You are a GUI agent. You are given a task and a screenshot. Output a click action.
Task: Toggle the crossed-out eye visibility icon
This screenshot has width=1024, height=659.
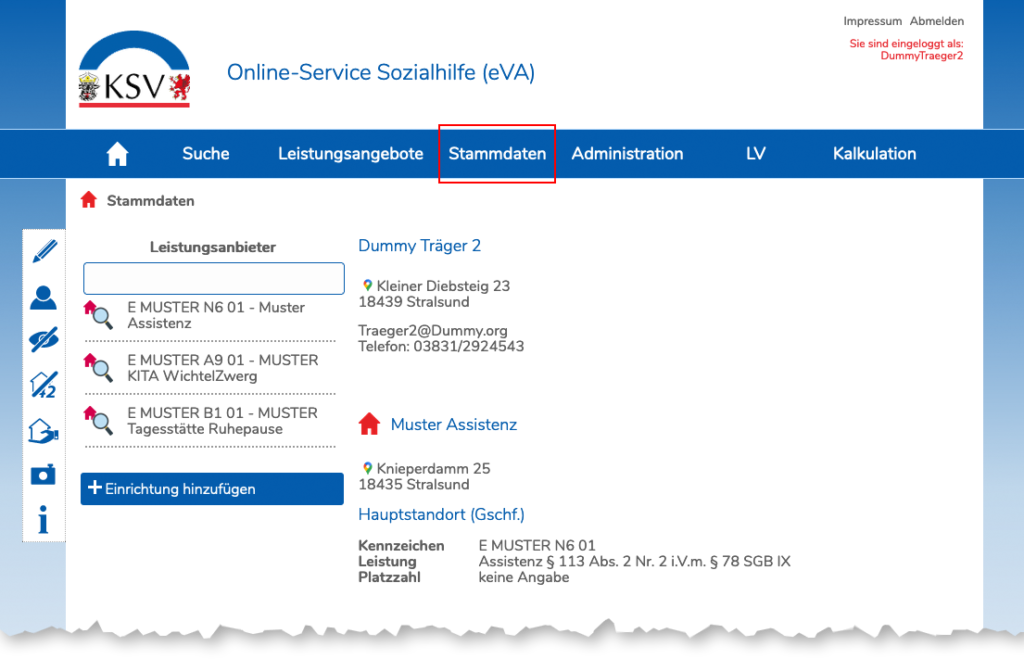[x=44, y=341]
